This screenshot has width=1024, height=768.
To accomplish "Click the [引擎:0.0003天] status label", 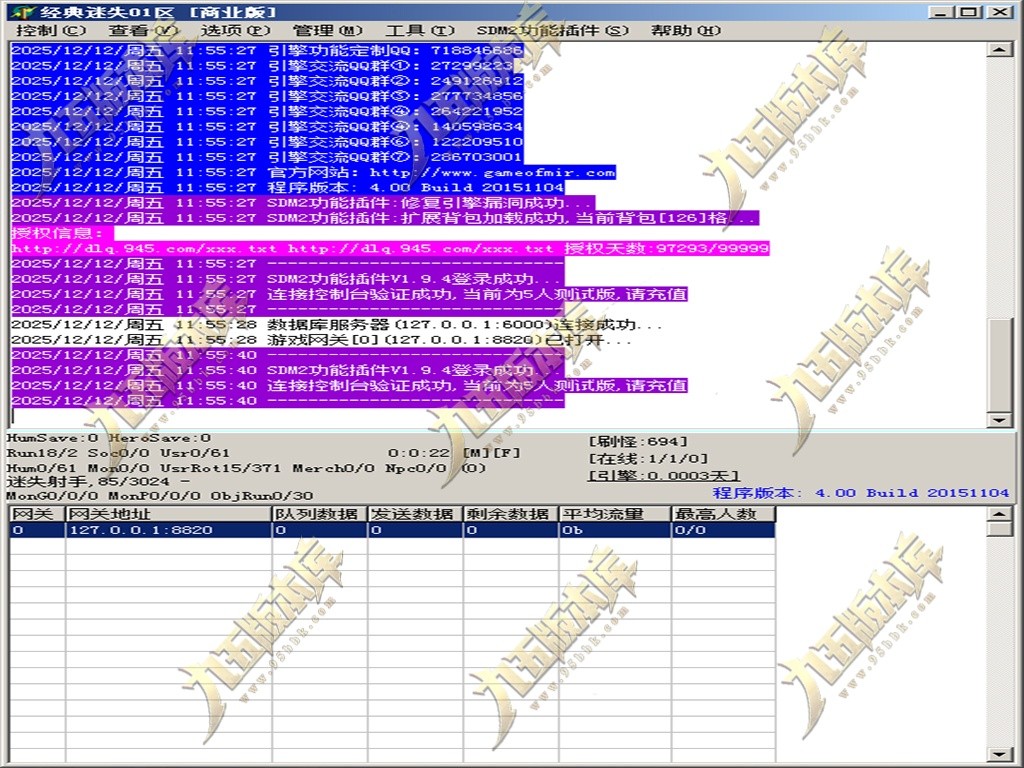I will (x=664, y=475).
